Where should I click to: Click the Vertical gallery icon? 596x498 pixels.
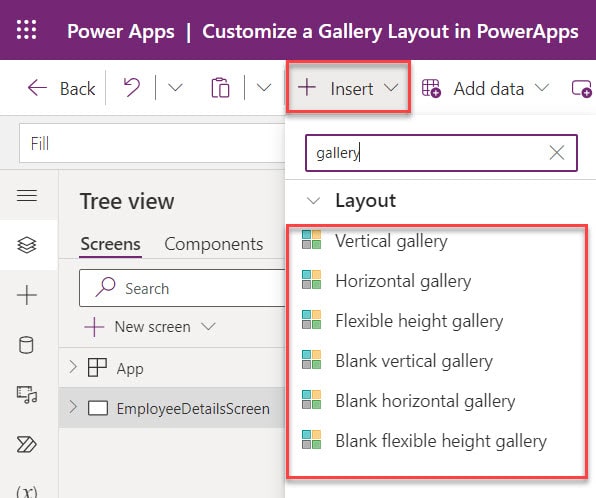311,239
